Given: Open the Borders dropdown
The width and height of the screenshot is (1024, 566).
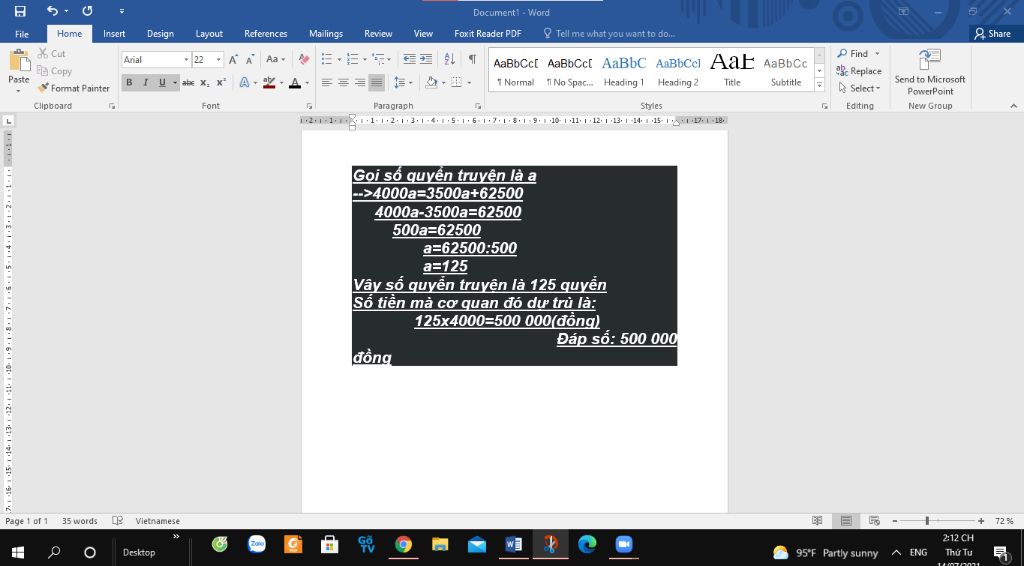Looking at the screenshot, I should click(x=469, y=83).
